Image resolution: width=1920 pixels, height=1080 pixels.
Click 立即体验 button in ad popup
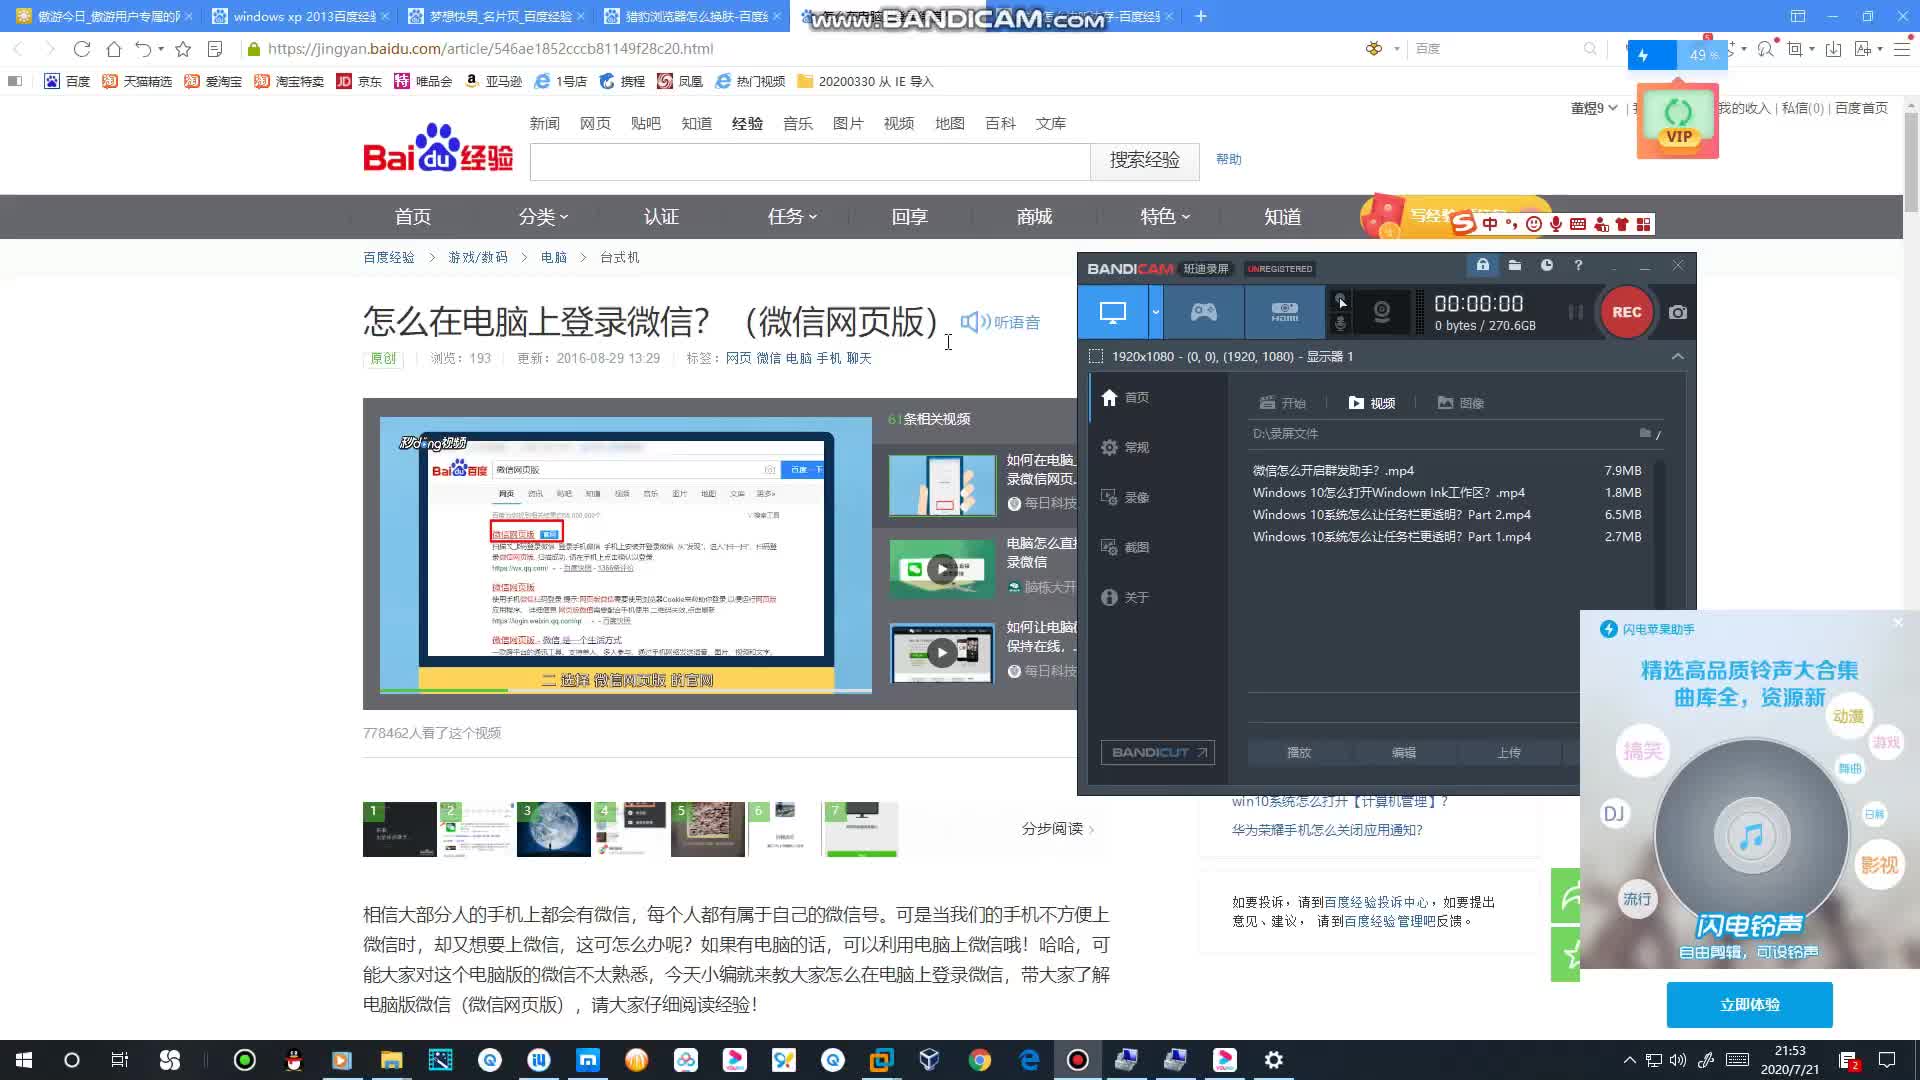tap(1749, 1004)
